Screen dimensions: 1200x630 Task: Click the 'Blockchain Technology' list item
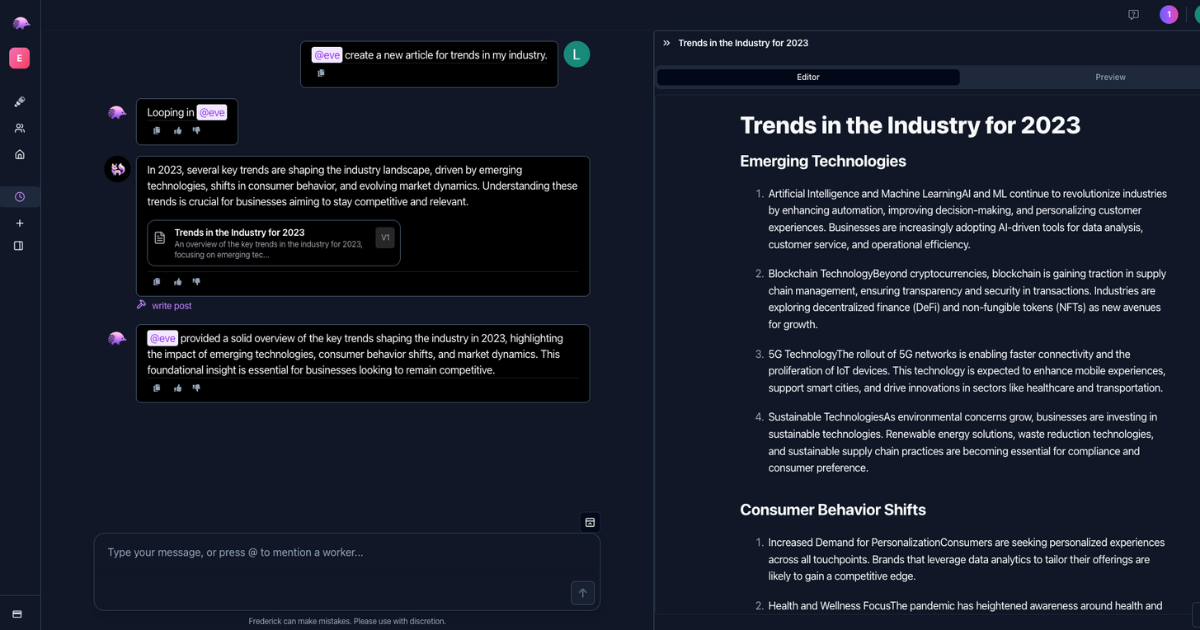point(968,299)
